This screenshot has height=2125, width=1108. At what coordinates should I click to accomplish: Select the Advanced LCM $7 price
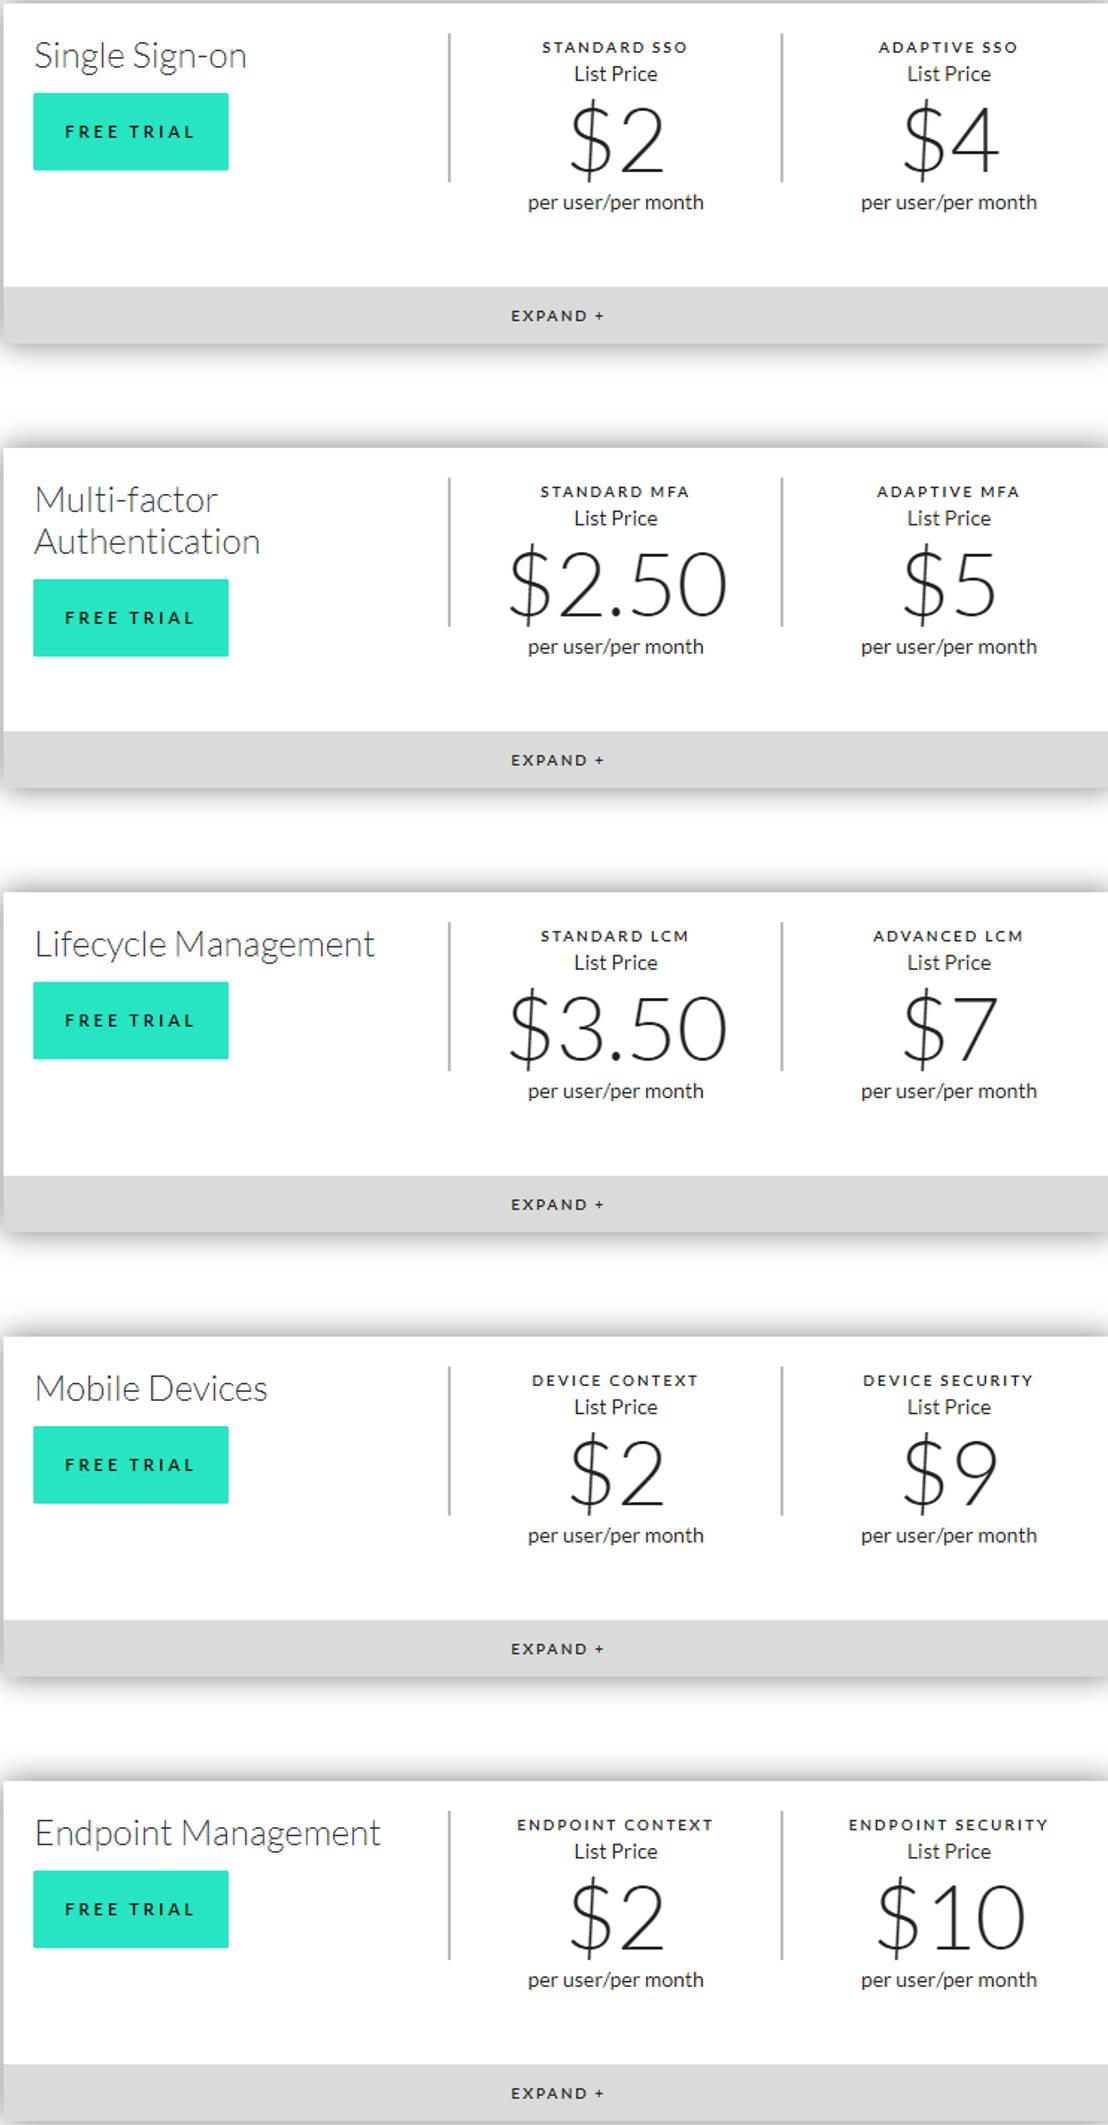[947, 1030]
